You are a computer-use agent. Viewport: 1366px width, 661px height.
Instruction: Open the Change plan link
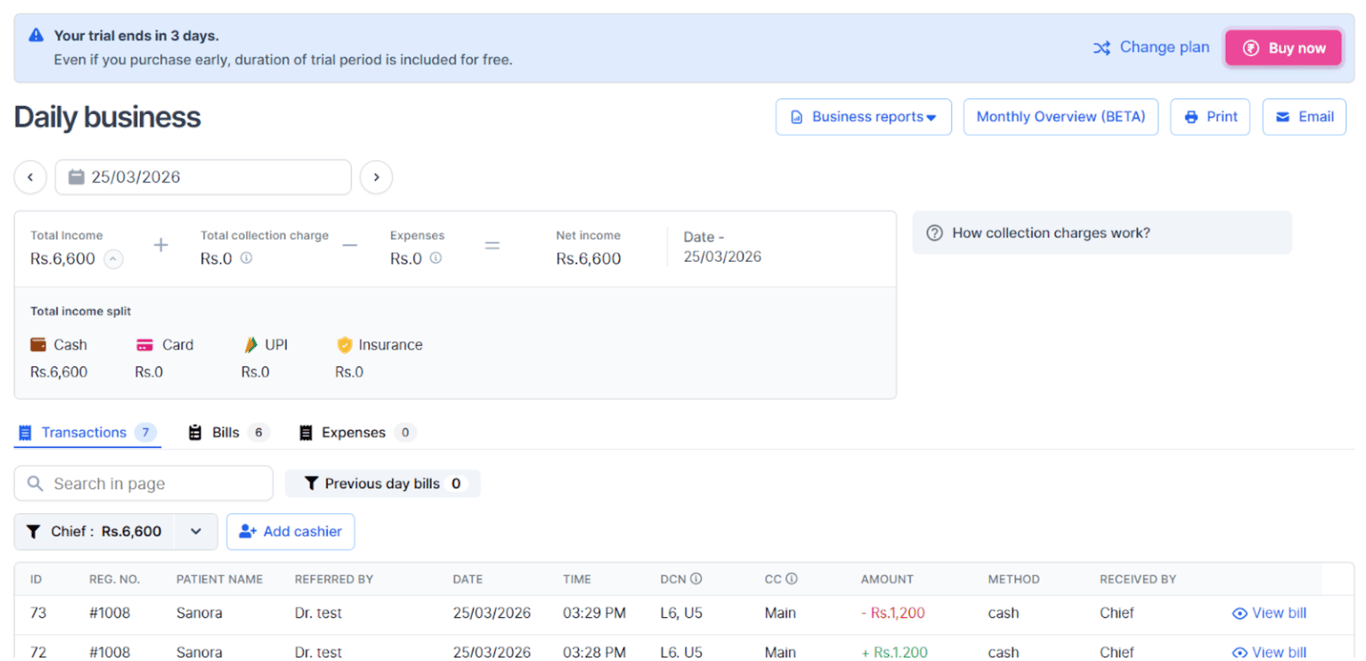[1162, 47]
